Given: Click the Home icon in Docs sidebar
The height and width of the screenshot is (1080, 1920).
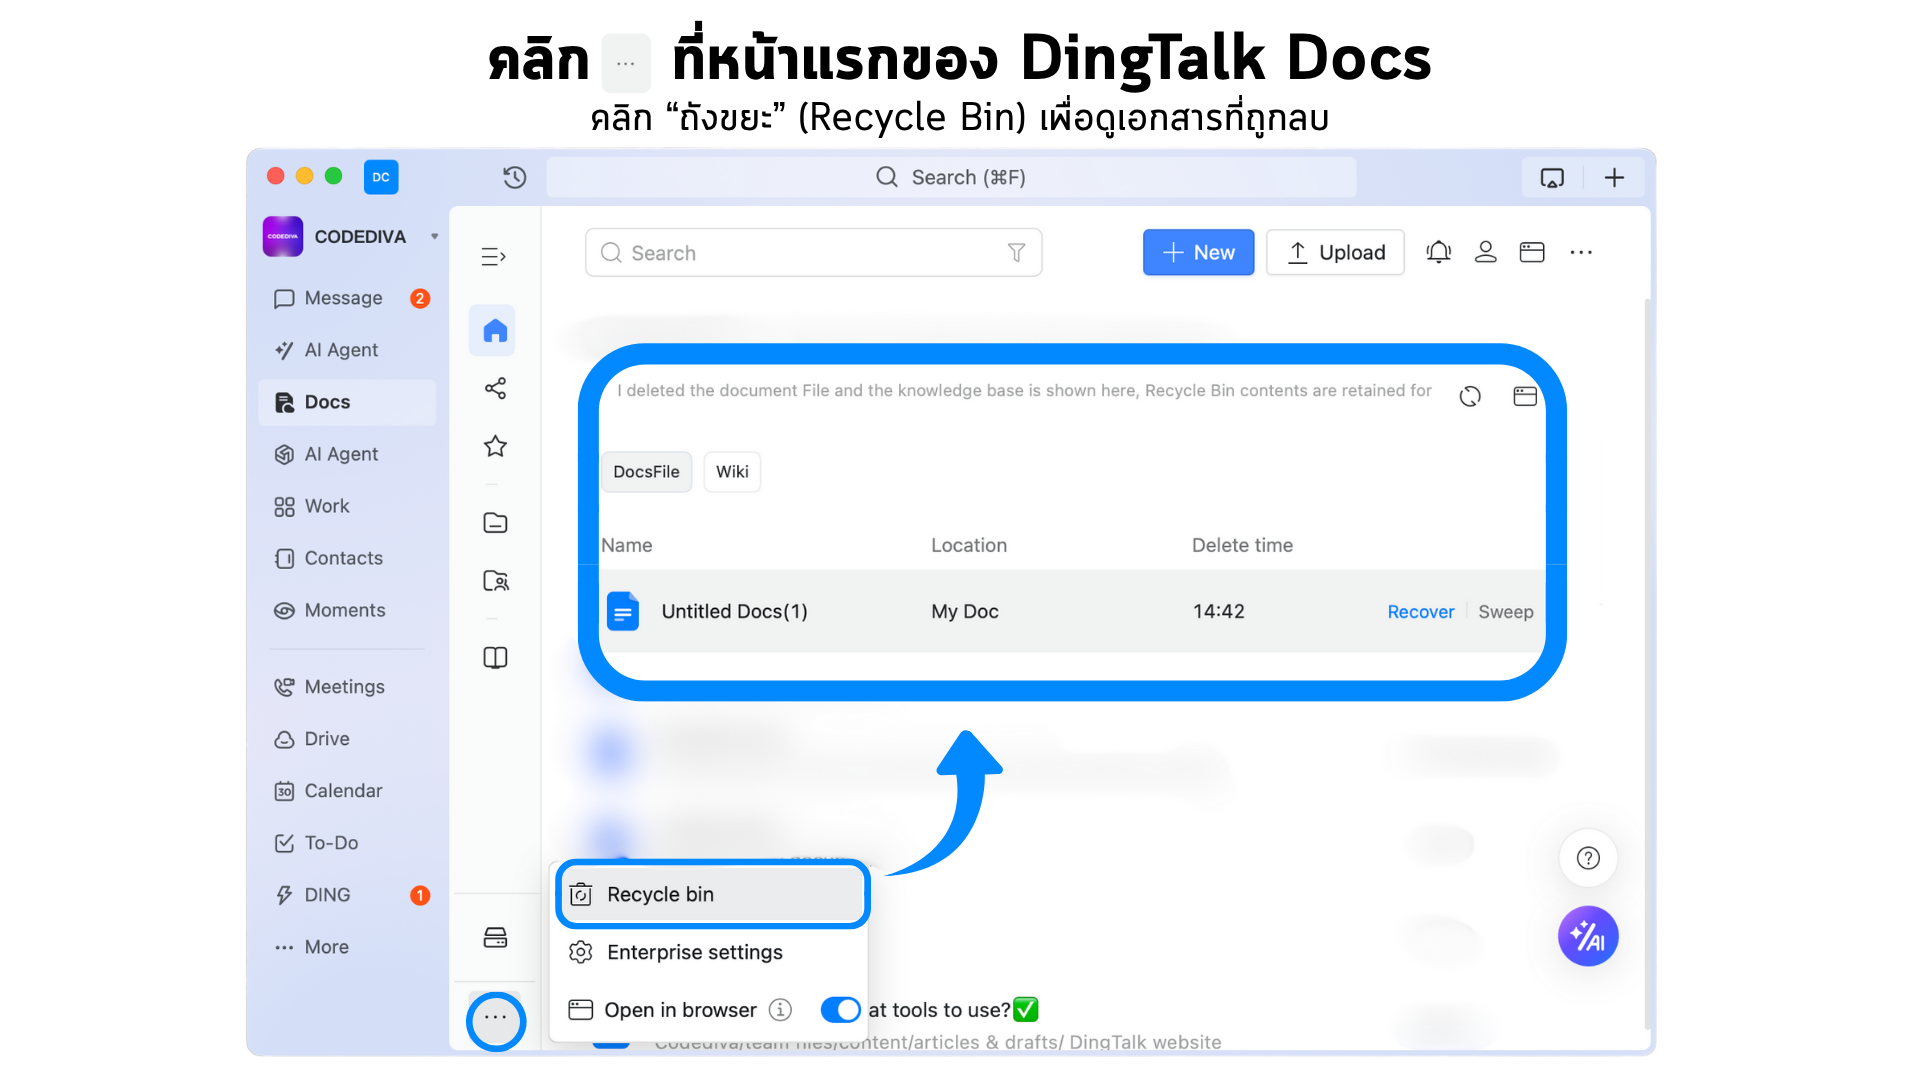Looking at the screenshot, I should pyautogui.click(x=495, y=331).
